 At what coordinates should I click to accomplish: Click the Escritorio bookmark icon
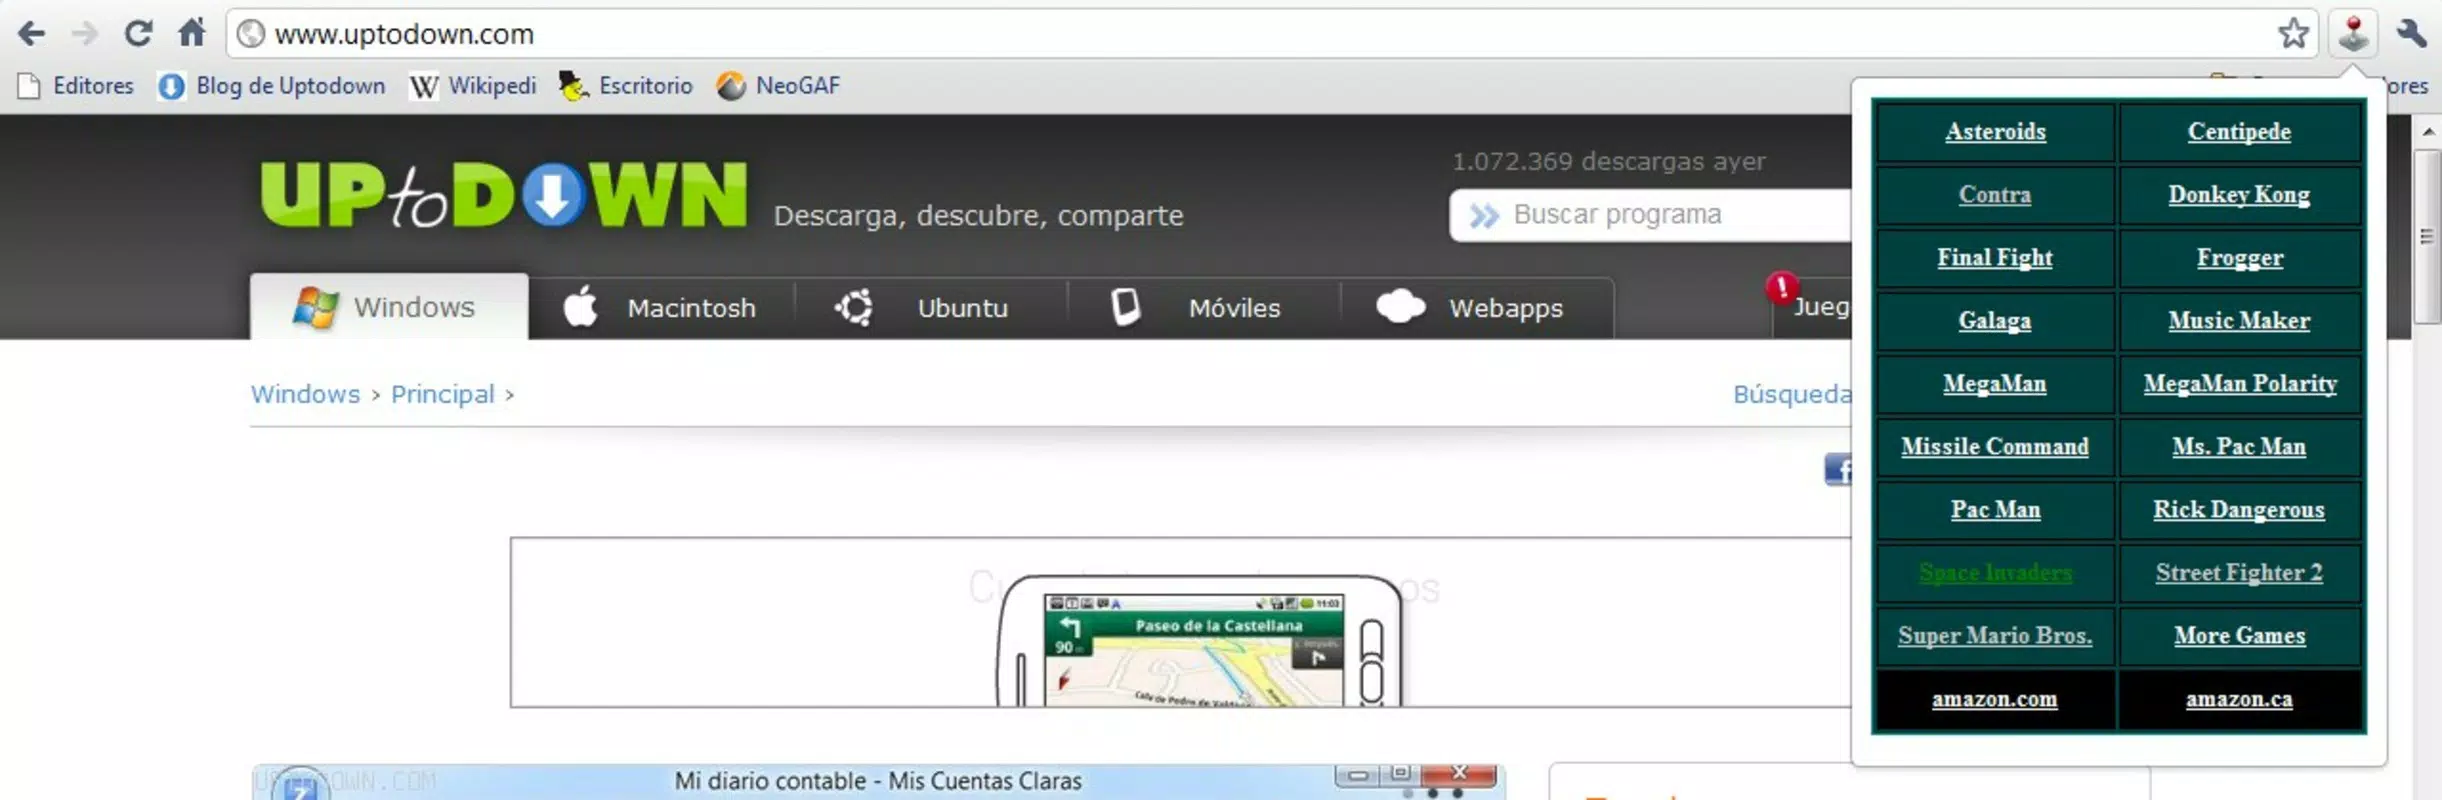(573, 86)
